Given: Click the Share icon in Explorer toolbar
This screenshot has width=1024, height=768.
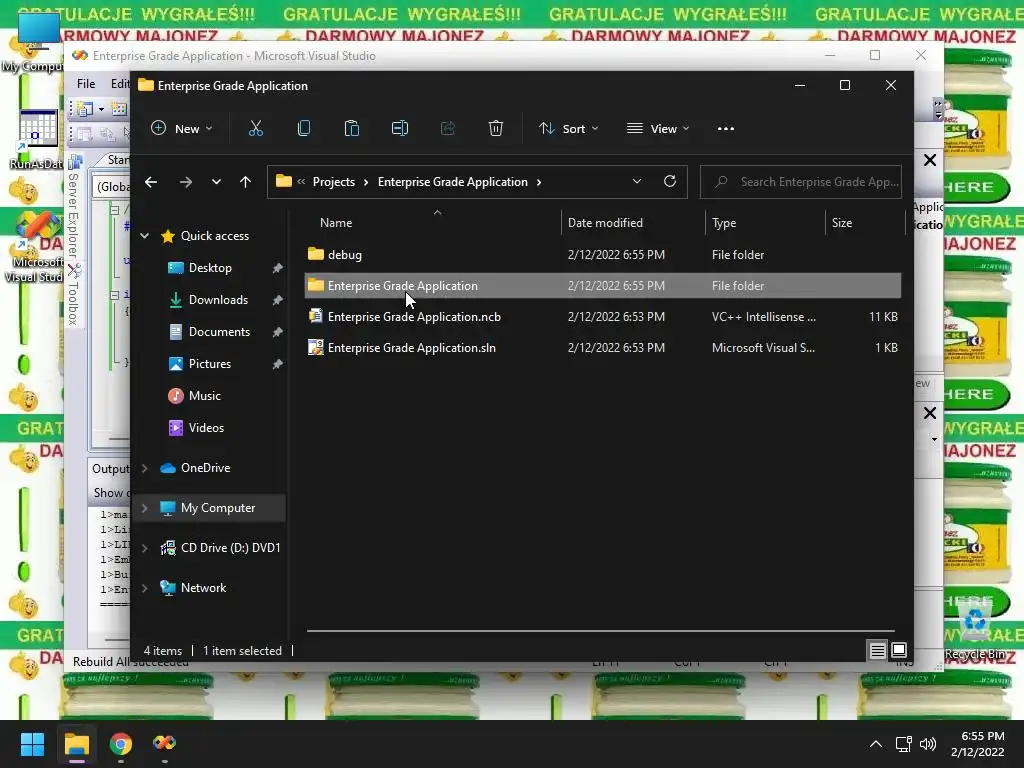Looking at the screenshot, I should [x=447, y=129].
